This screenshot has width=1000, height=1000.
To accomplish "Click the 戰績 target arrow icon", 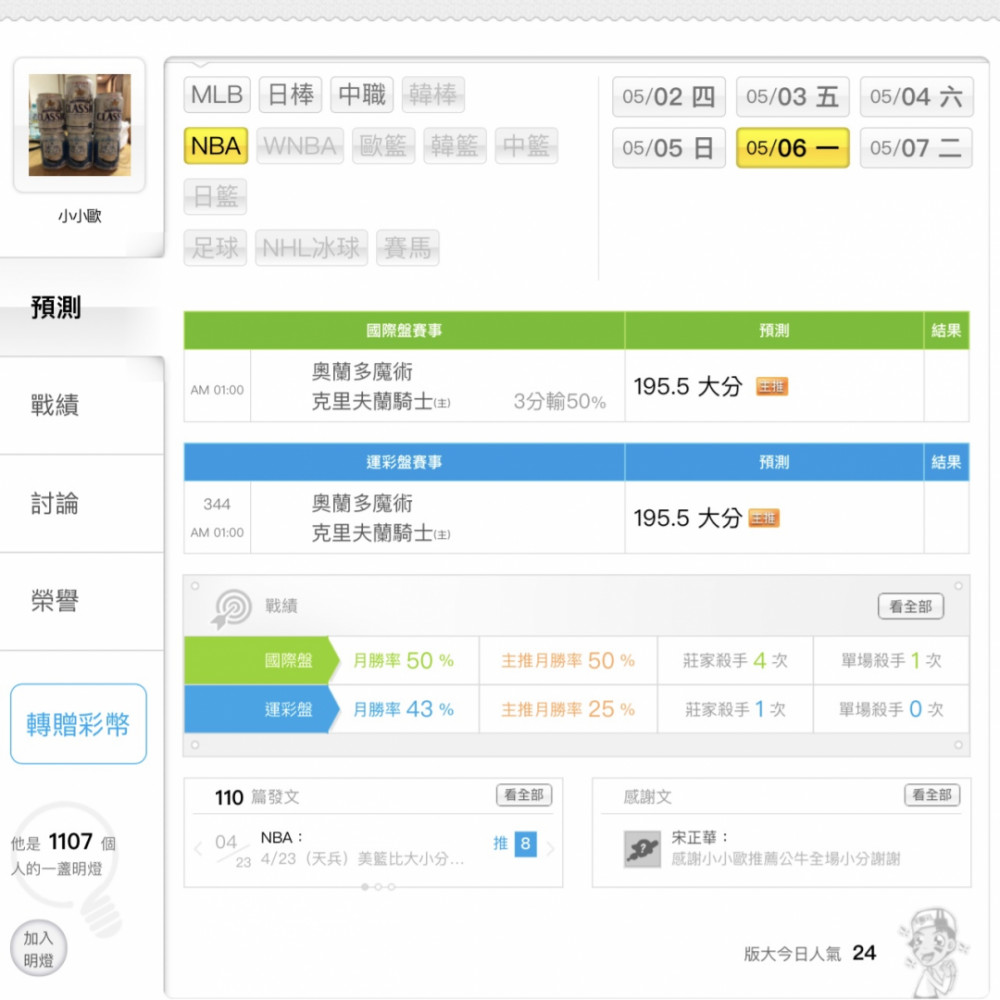I will (x=231, y=608).
